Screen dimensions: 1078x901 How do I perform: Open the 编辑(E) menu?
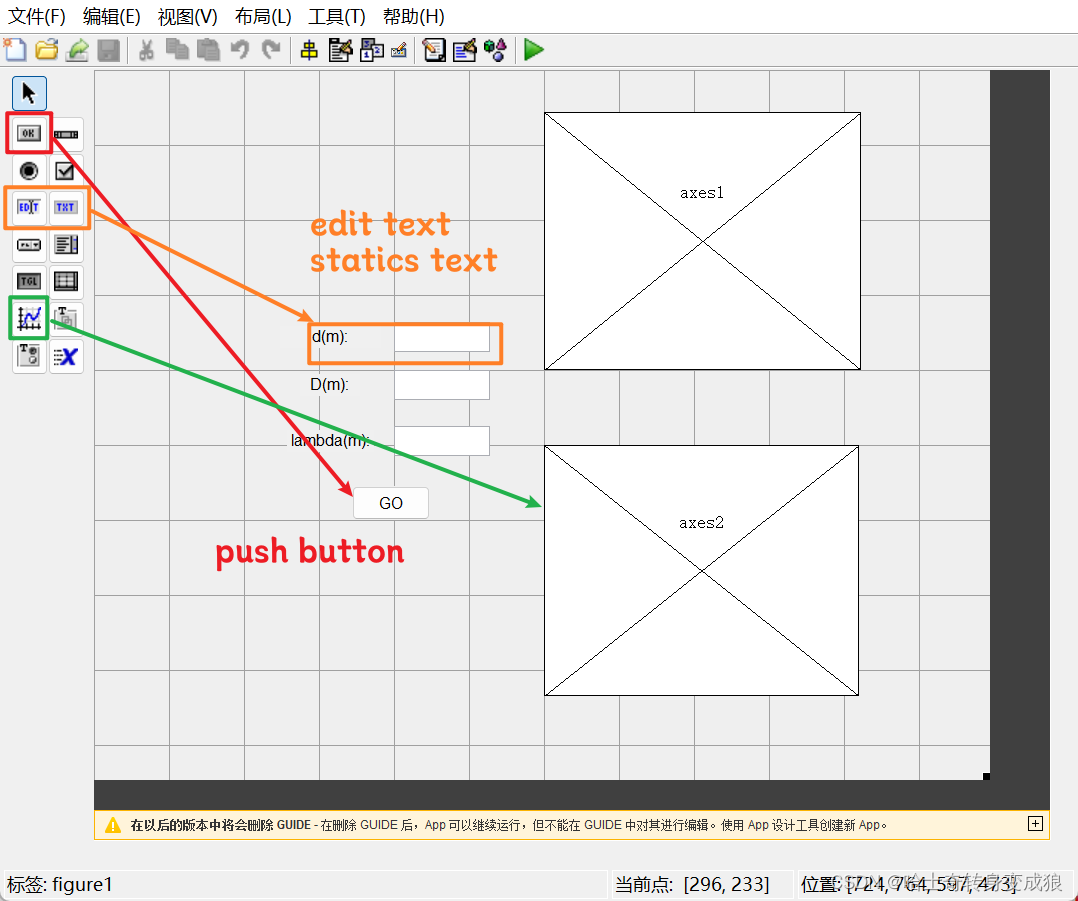(x=111, y=16)
